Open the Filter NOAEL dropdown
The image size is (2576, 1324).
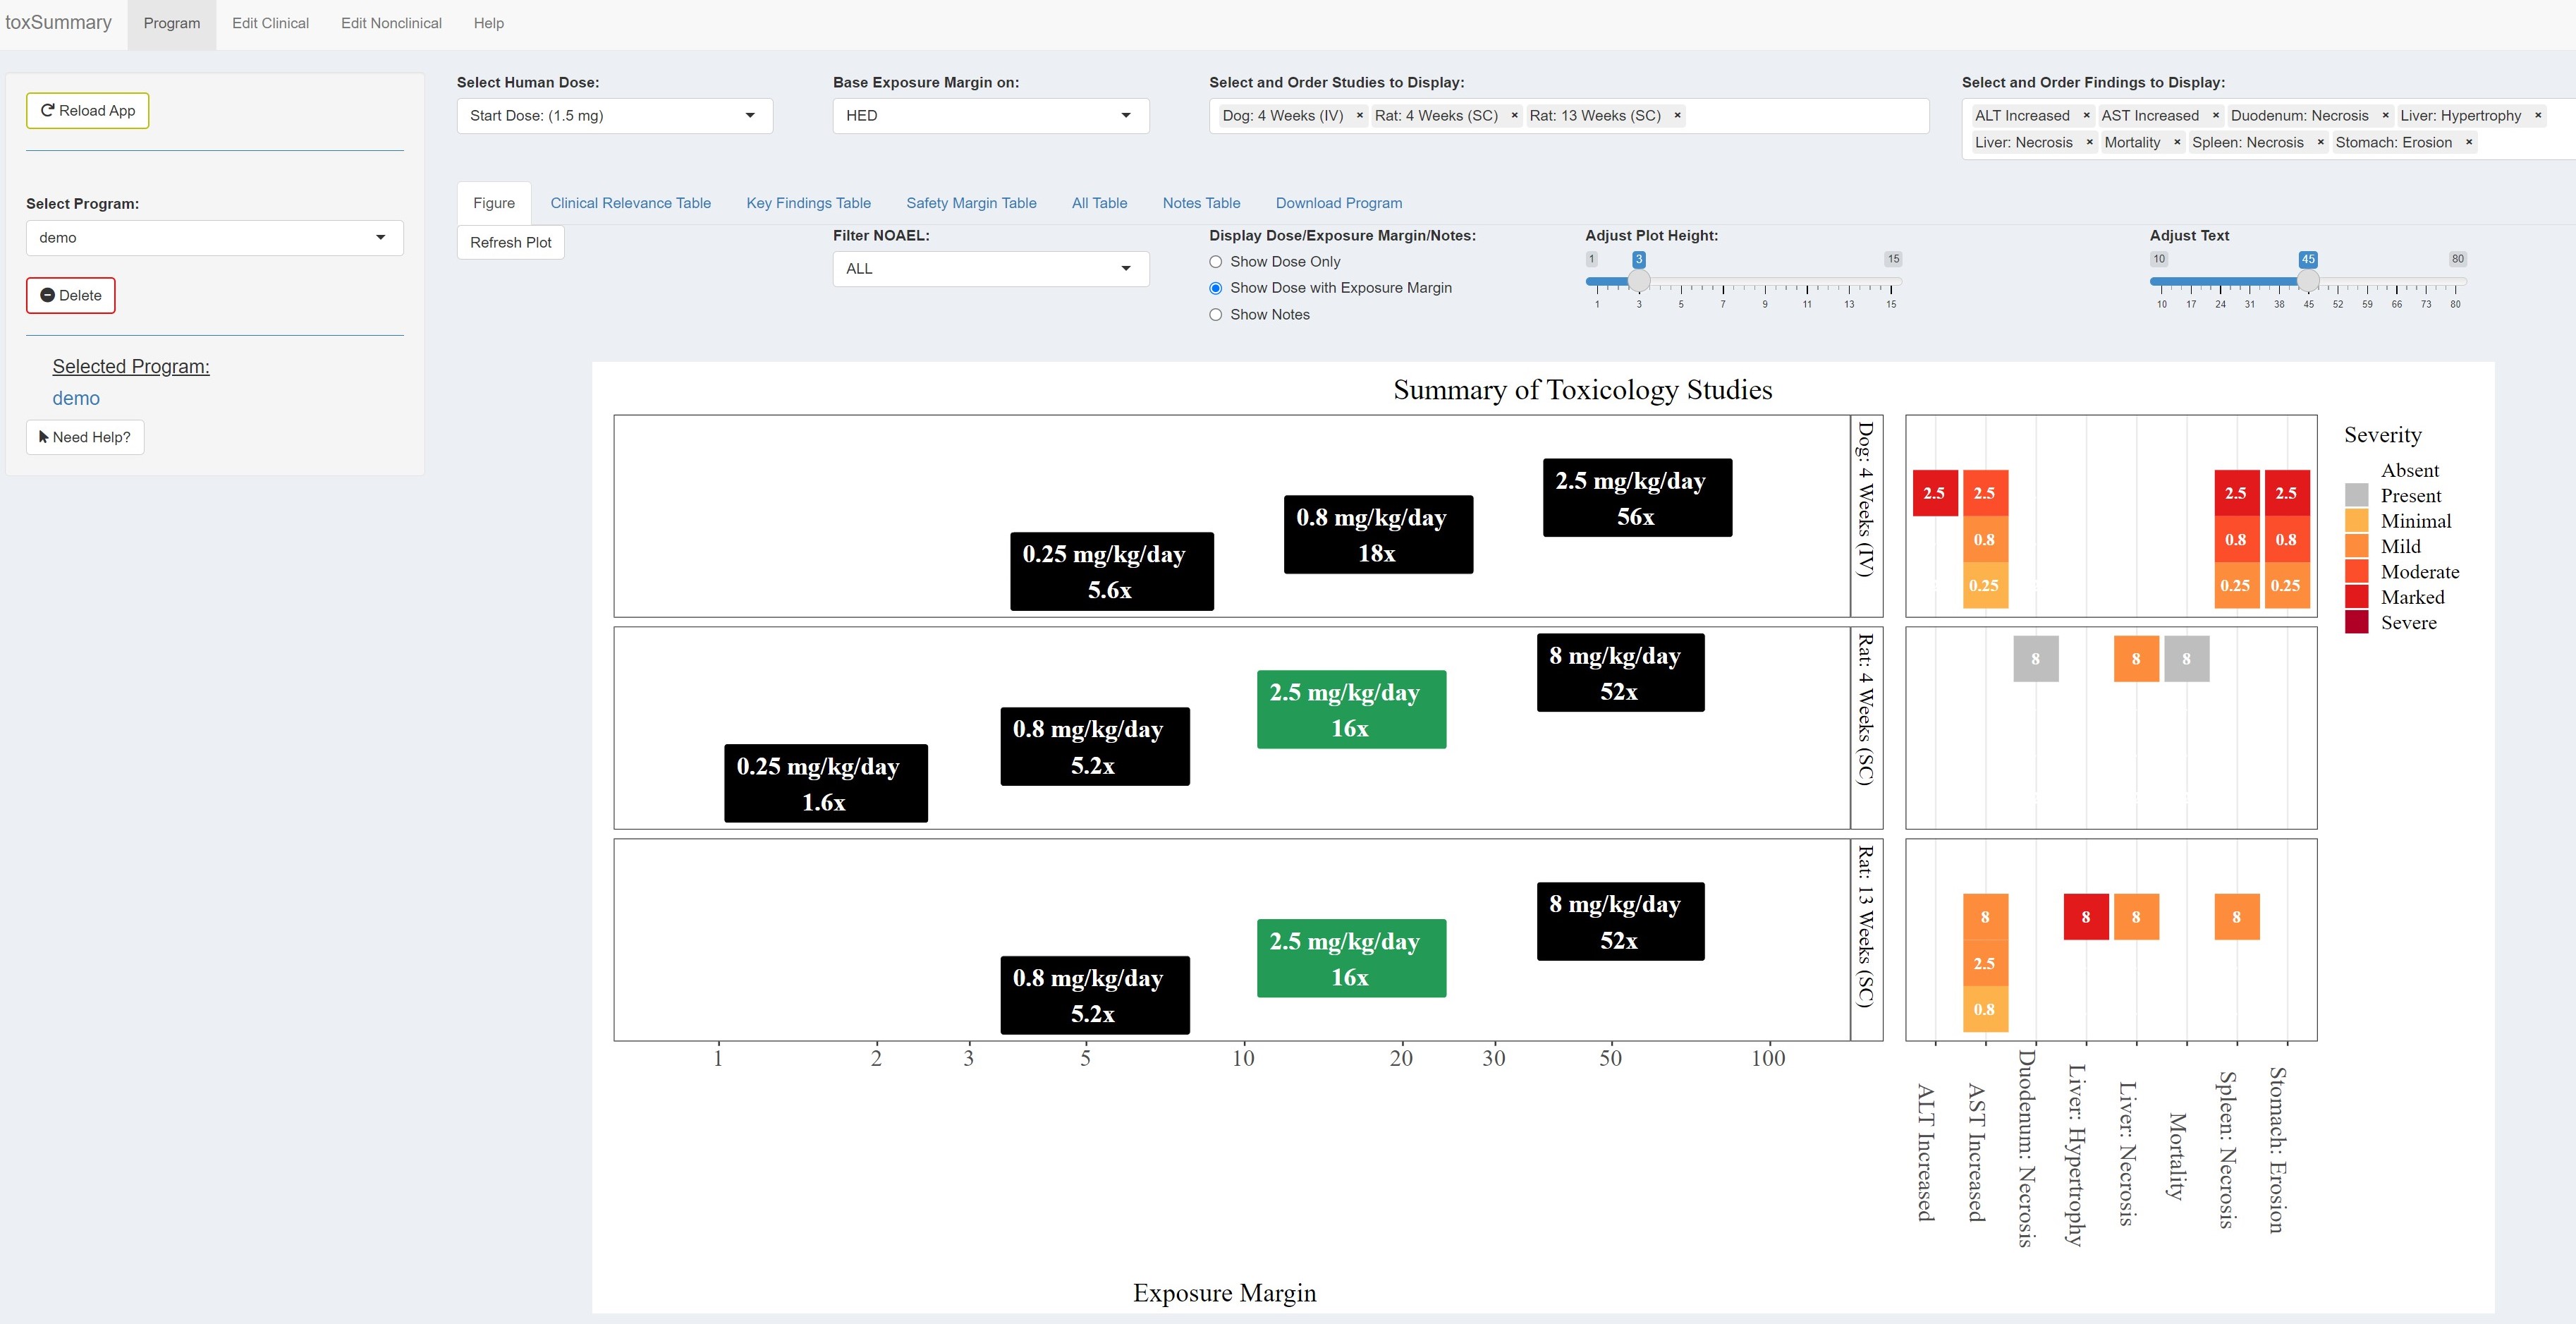point(990,269)
